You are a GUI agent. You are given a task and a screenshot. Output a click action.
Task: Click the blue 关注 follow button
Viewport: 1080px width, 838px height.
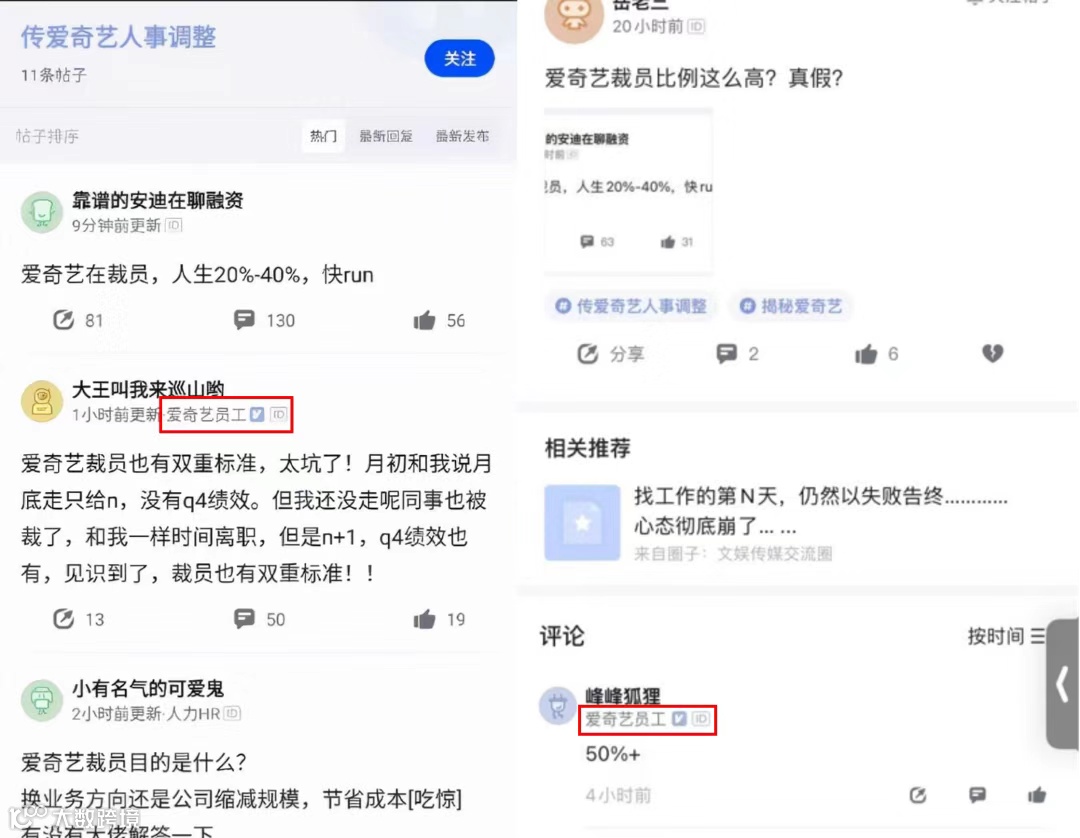[x=459, y=59]
